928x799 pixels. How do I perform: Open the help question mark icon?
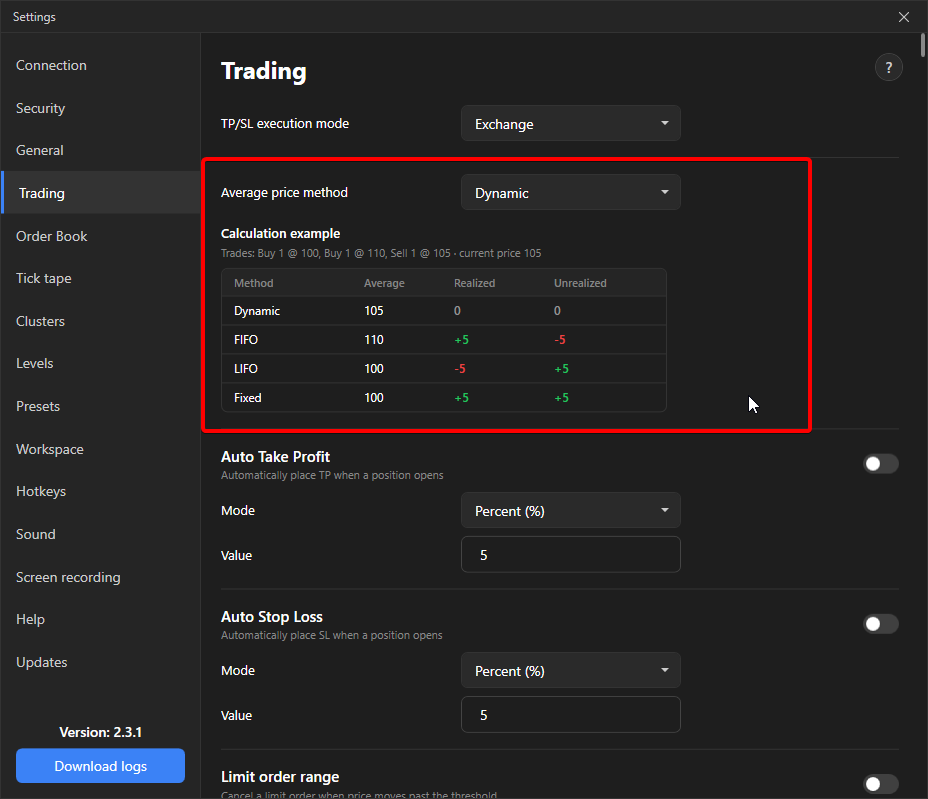[888, 67]
